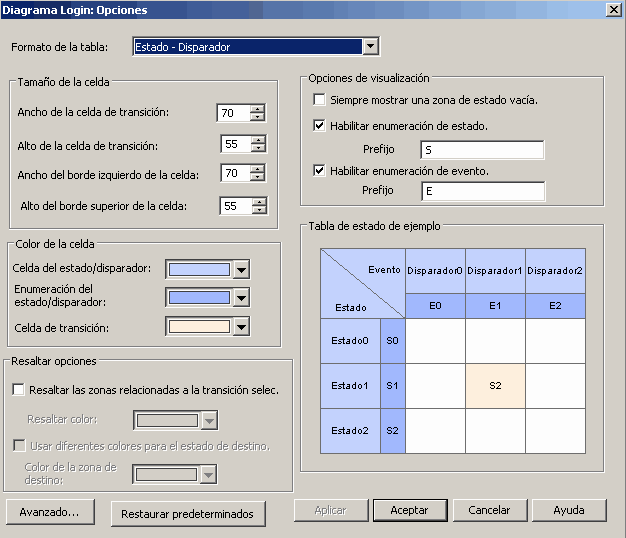Click the Ancho de la celda de transición field
The height and width of the screenshot is (538, 626).
pos(234,113)
